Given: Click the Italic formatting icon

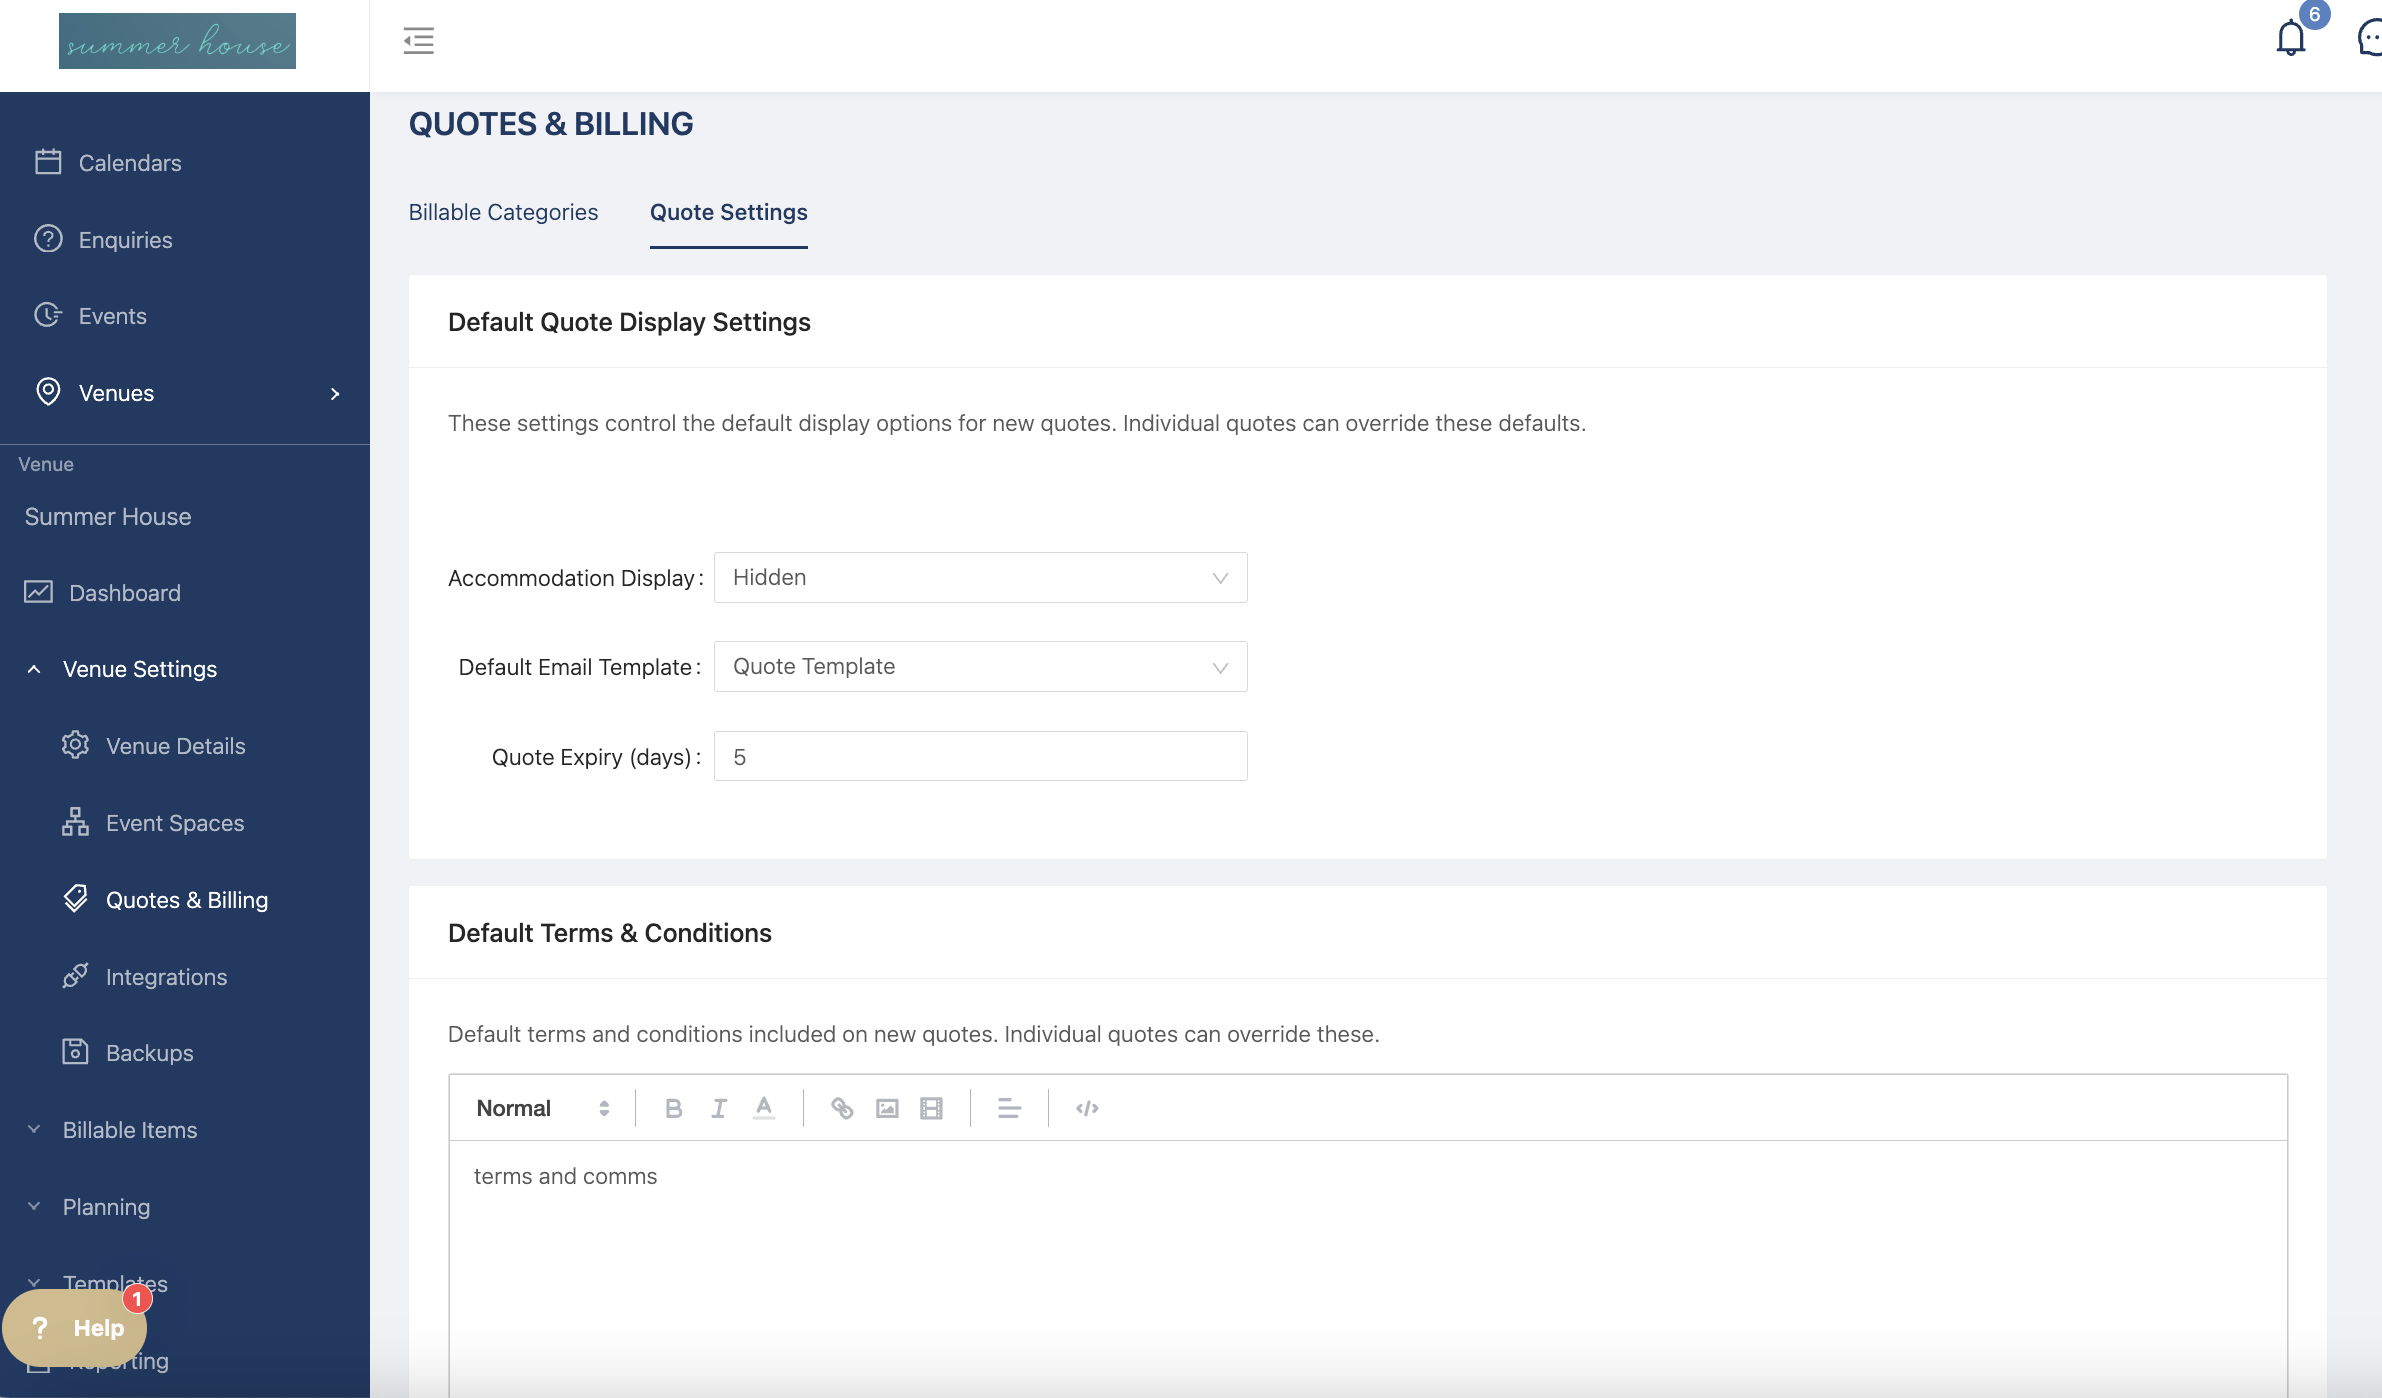Looking at the screenshot, I should pos(718,1108).
